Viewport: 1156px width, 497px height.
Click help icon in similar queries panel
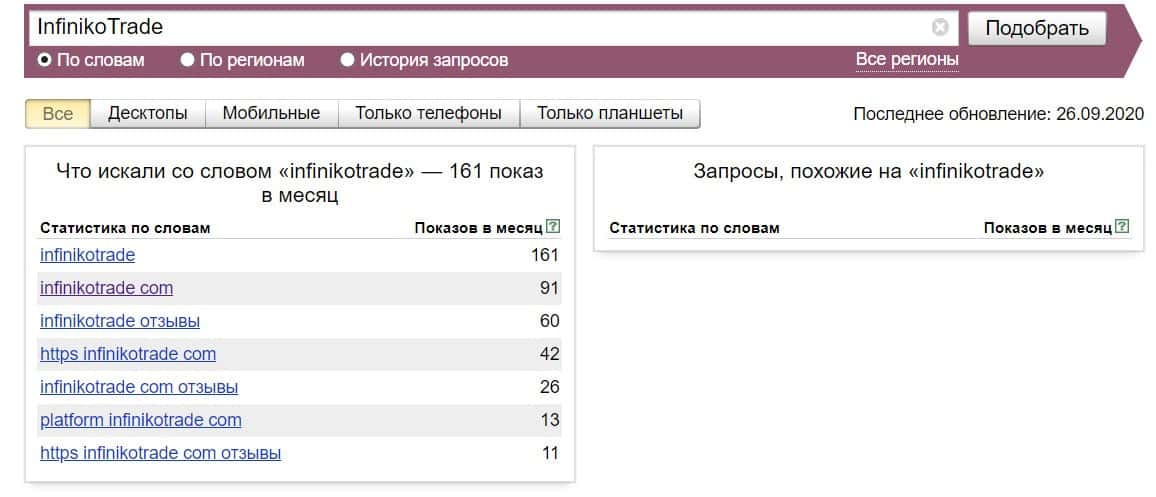click(1122, 227)
